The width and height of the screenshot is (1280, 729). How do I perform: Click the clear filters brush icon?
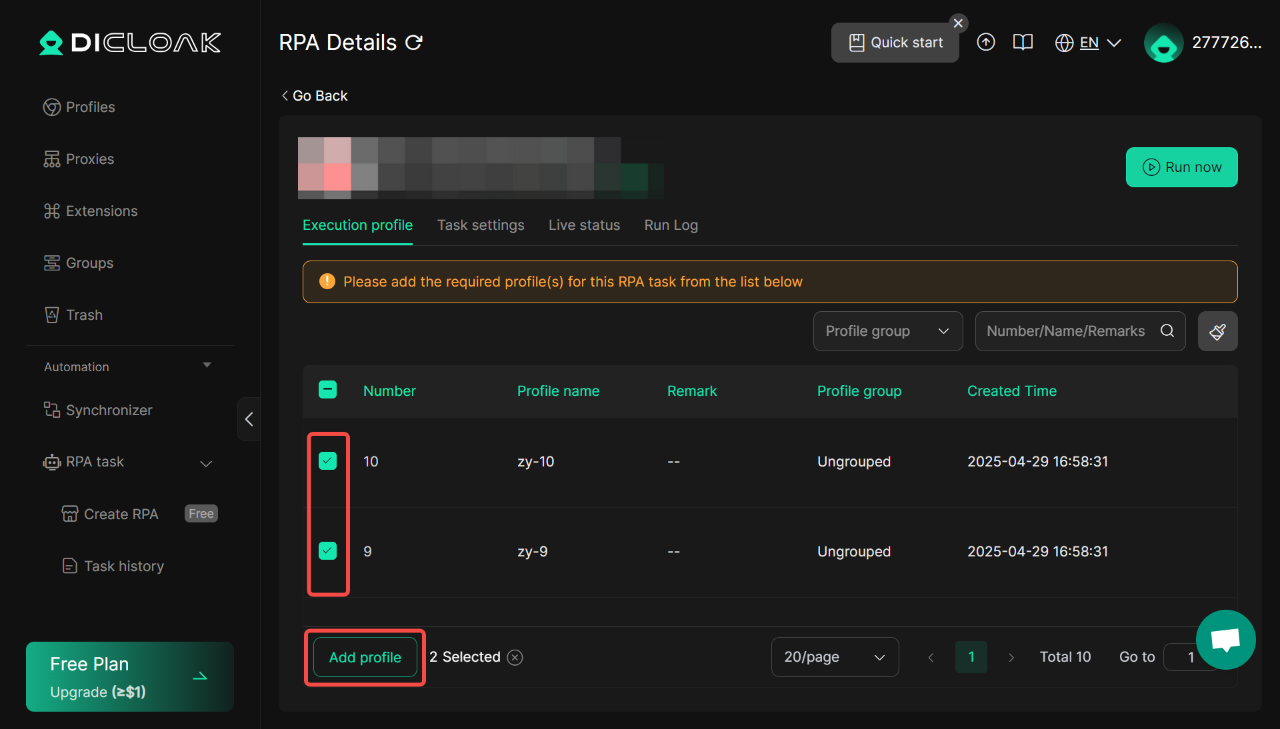pos(1218,331)
